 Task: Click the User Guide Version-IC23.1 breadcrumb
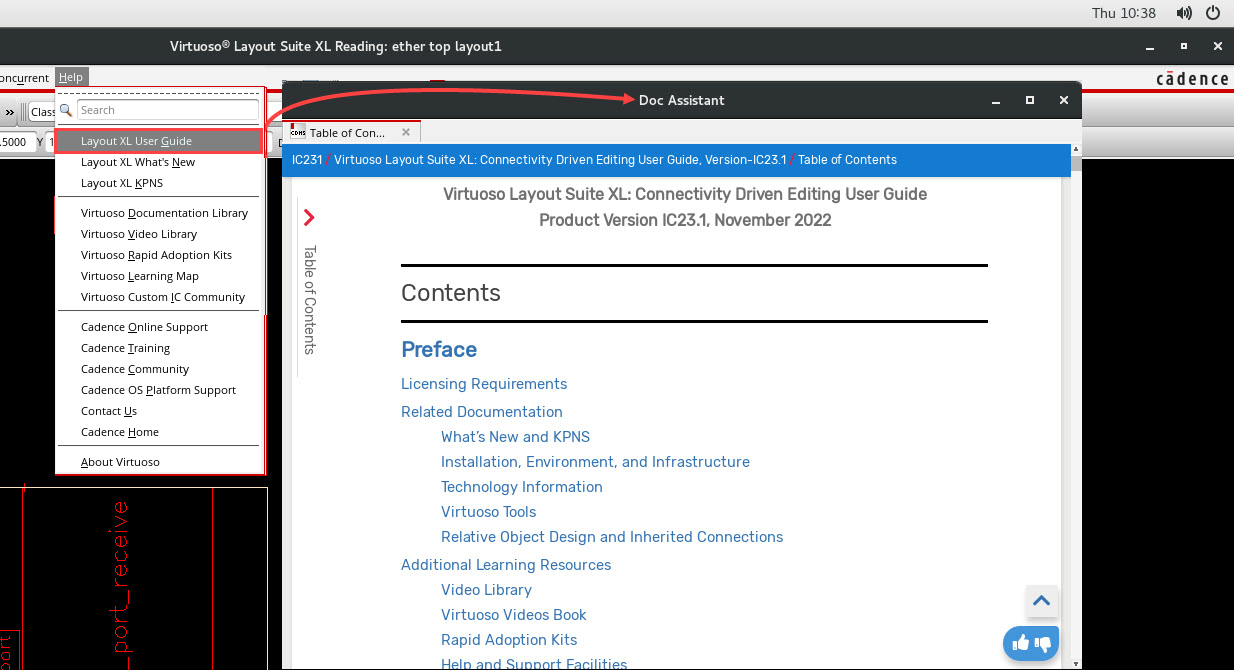560,160
